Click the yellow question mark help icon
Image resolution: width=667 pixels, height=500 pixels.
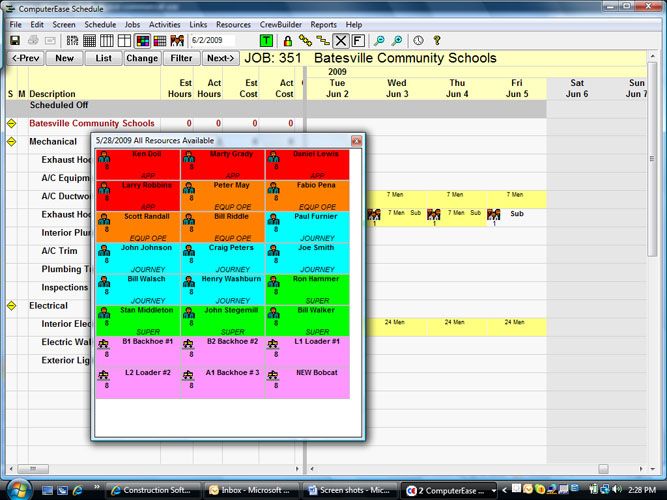(x=436, y=40)
